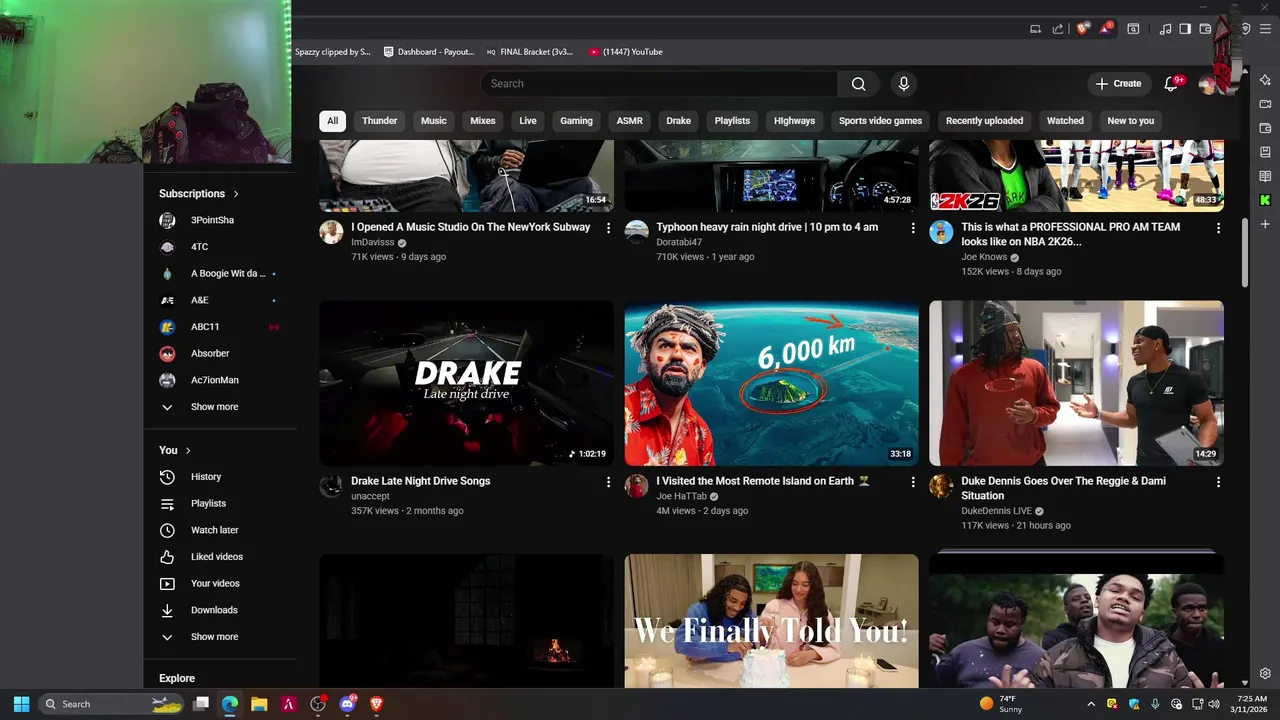Switch to the FINAL Bracket browser tab
The height and width of the screenshot is (720, 1280).
click(x=530, y=52)
